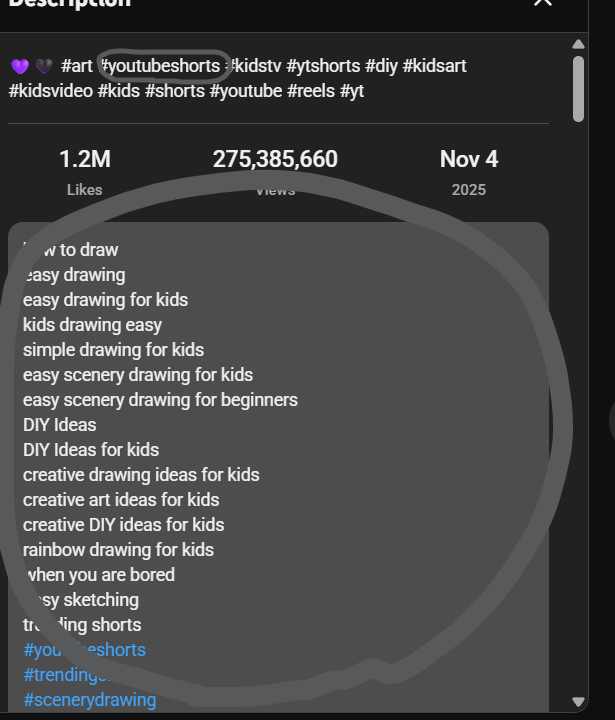The height and width of the screenshot is (720, 615).
Task: Click the description scrollbar thumb
Action: 578,88
